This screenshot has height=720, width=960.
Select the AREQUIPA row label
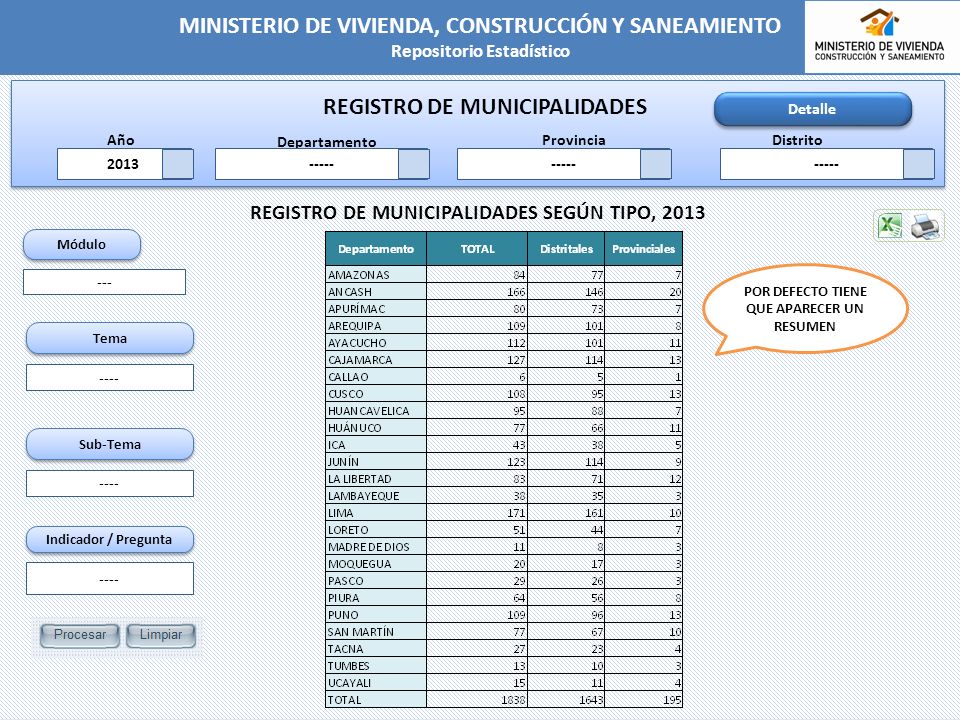[x=354, y=326]
